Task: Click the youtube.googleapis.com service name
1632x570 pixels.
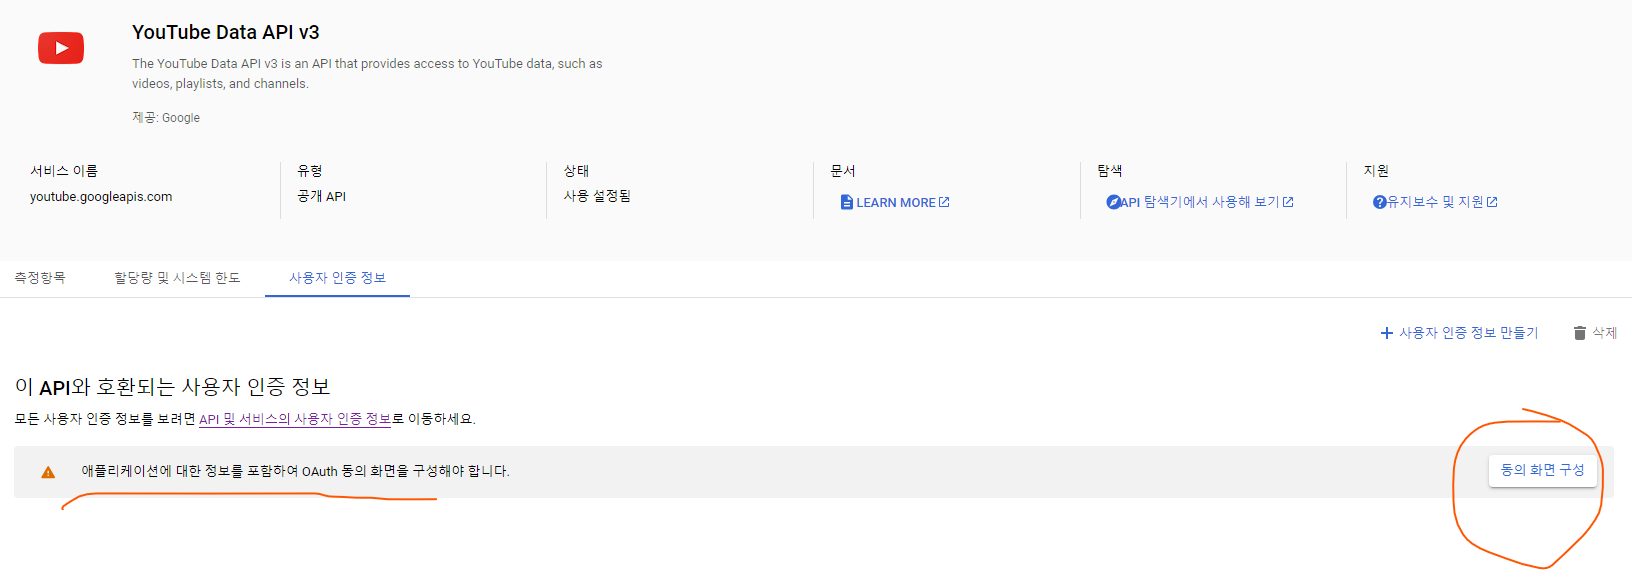Action: 101,197
